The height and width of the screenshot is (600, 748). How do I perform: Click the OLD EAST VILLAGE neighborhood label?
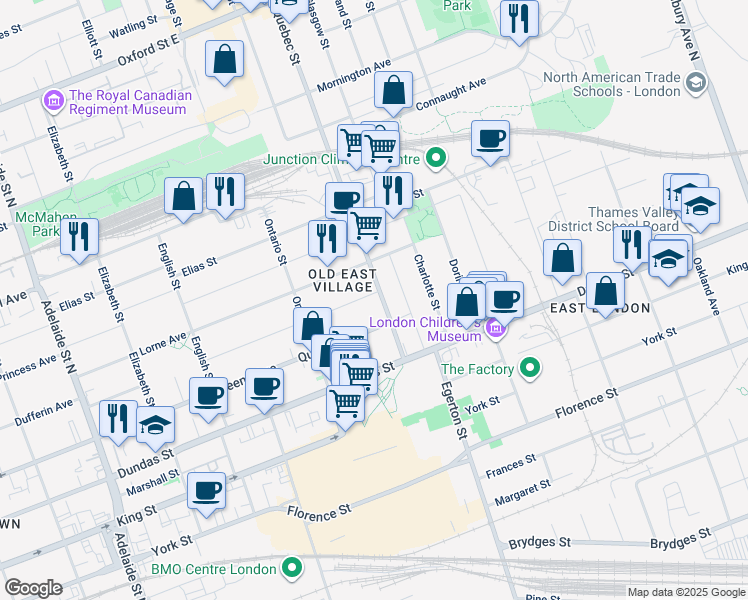343,280
